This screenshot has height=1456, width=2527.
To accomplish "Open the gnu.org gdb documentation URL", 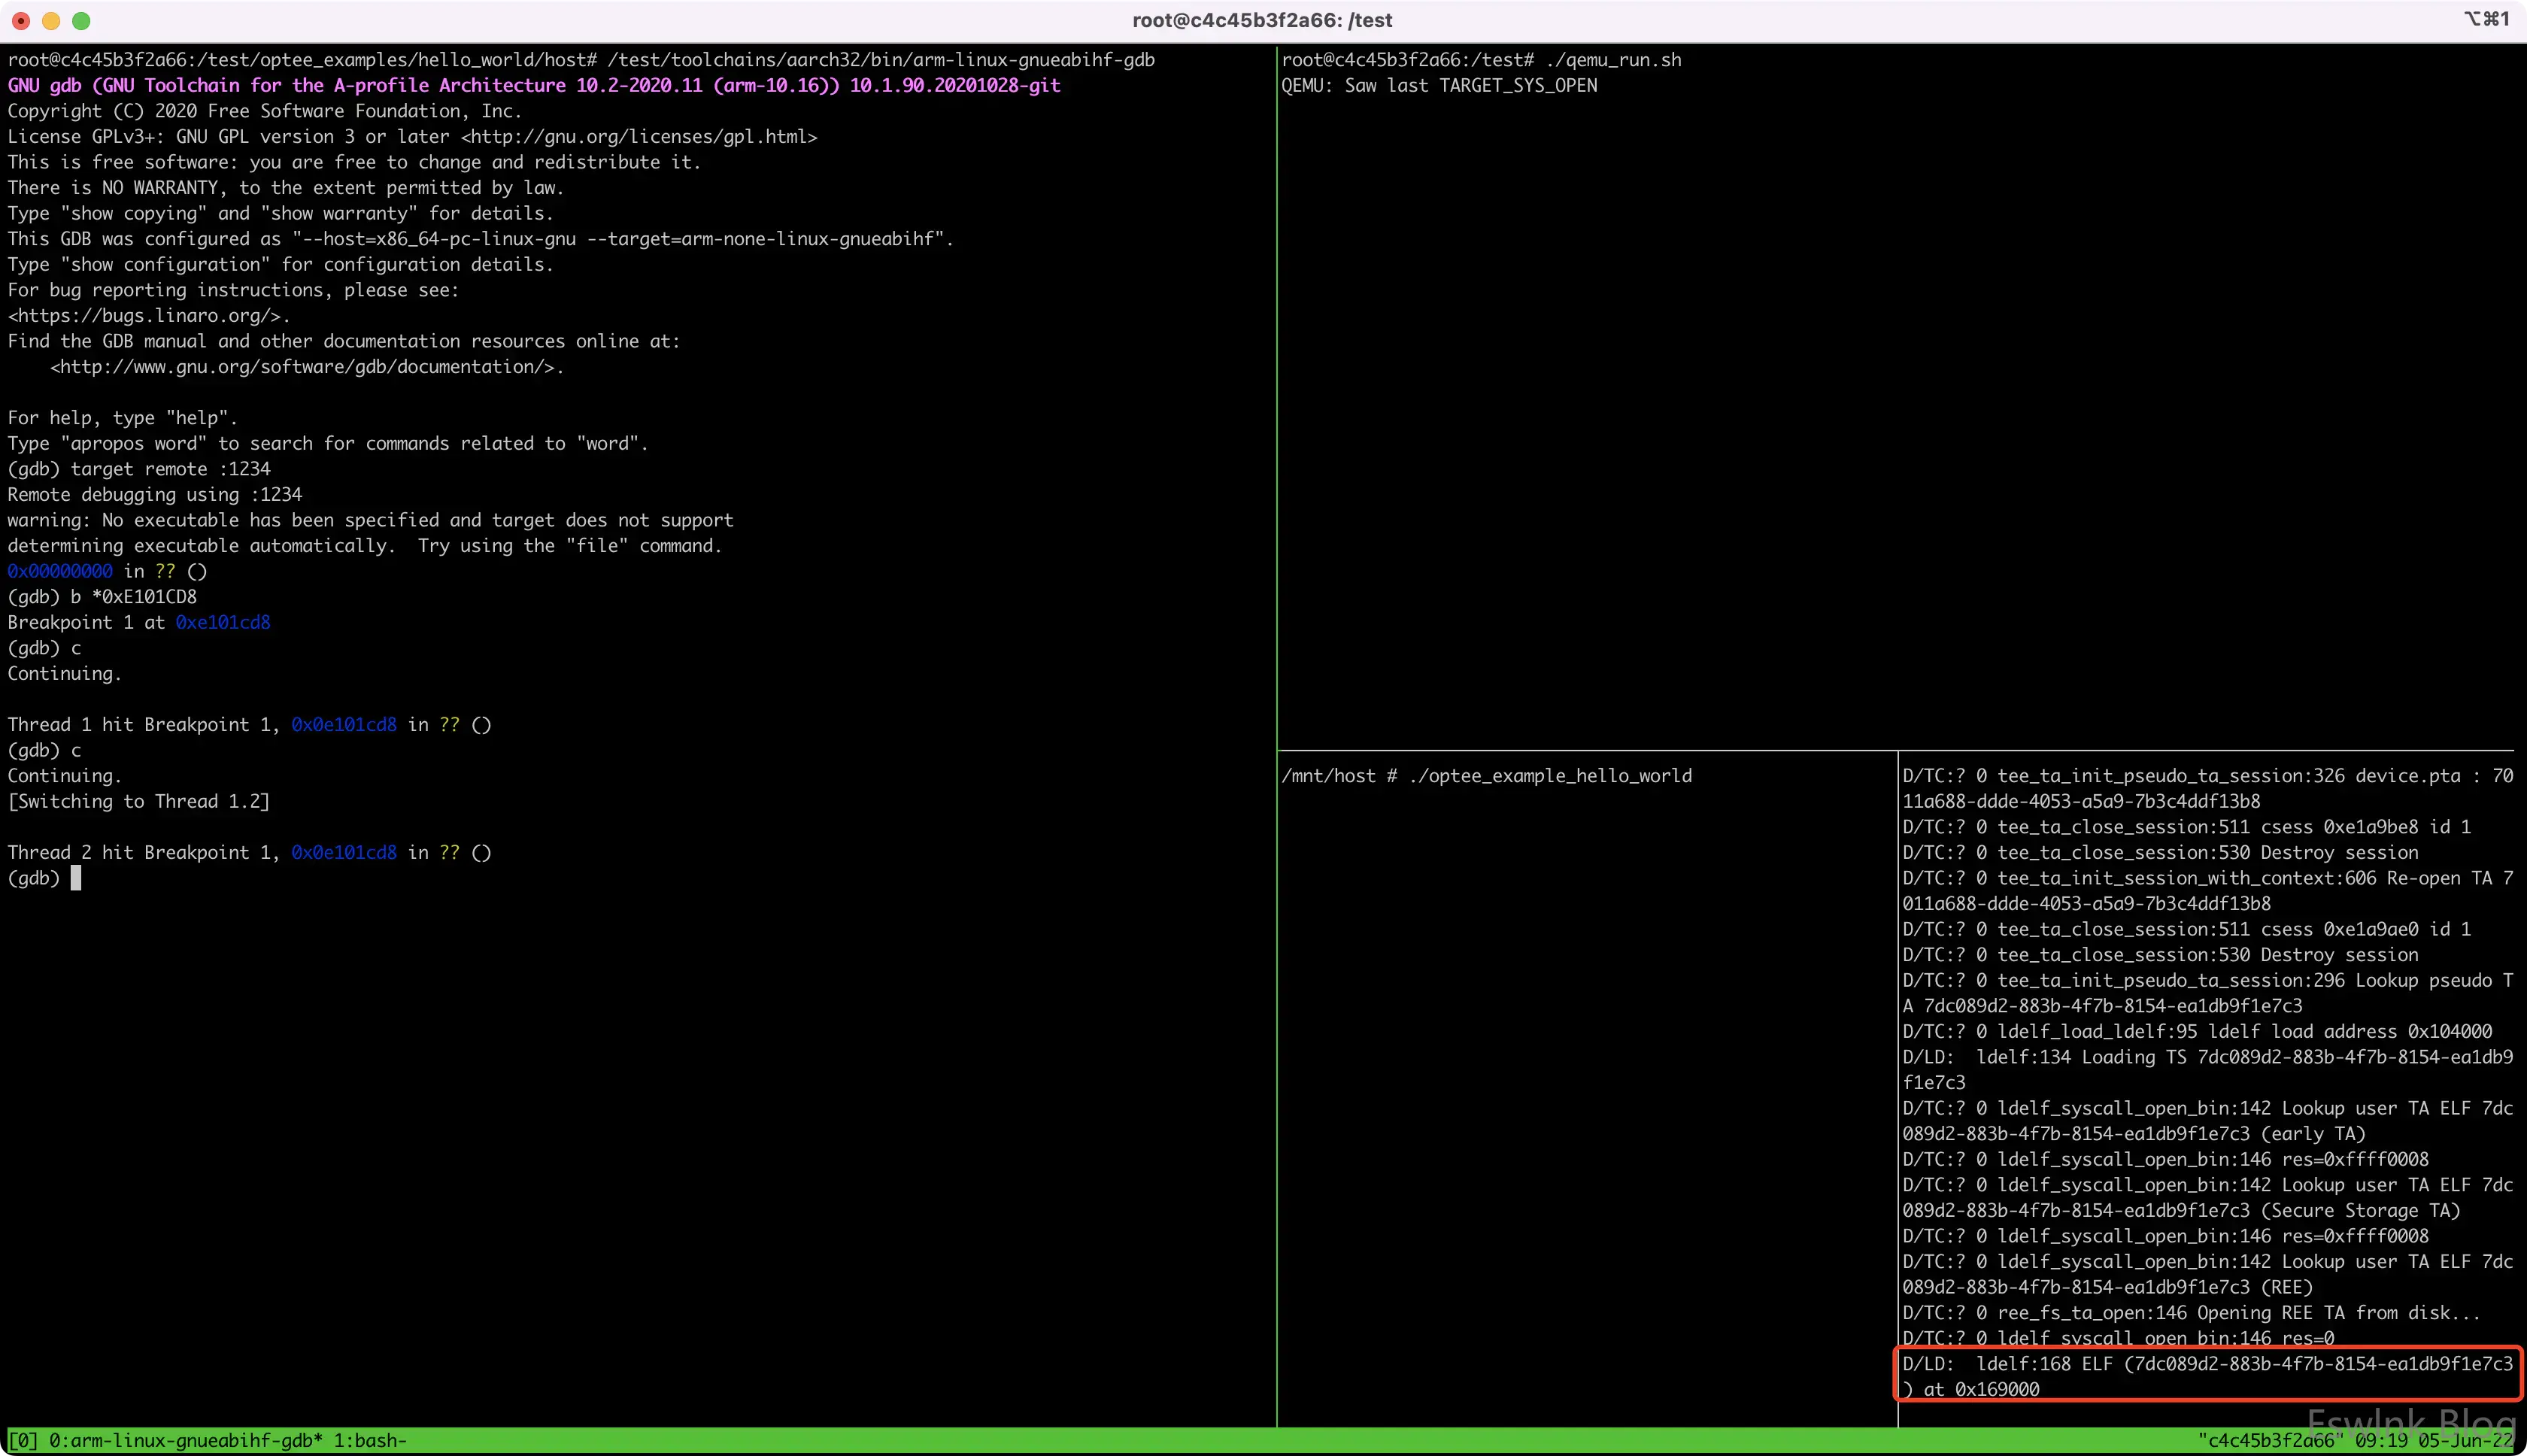I will click(x=304, y=367).
